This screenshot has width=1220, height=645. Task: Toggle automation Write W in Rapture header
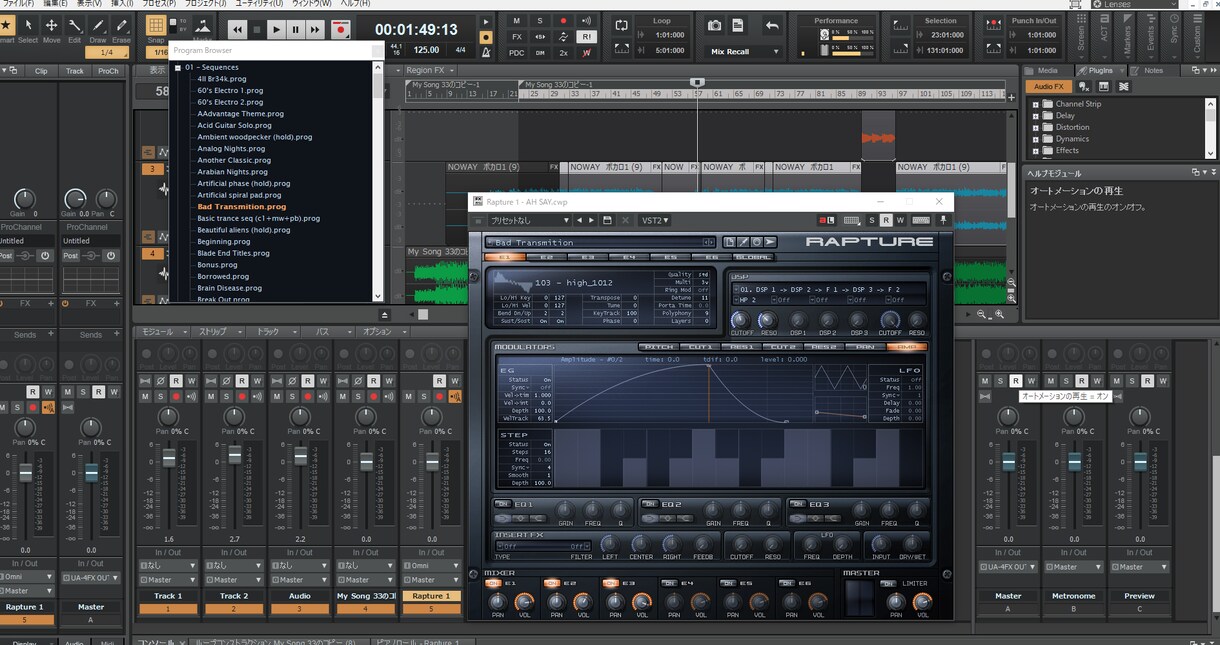tap(898, 220)
